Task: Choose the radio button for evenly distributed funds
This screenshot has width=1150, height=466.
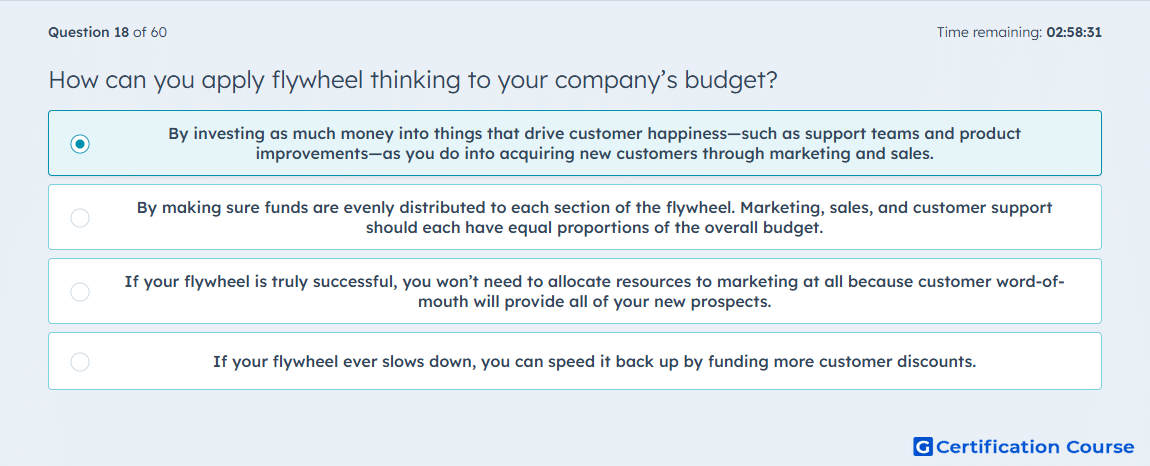Action: click(x=80, y=218)
